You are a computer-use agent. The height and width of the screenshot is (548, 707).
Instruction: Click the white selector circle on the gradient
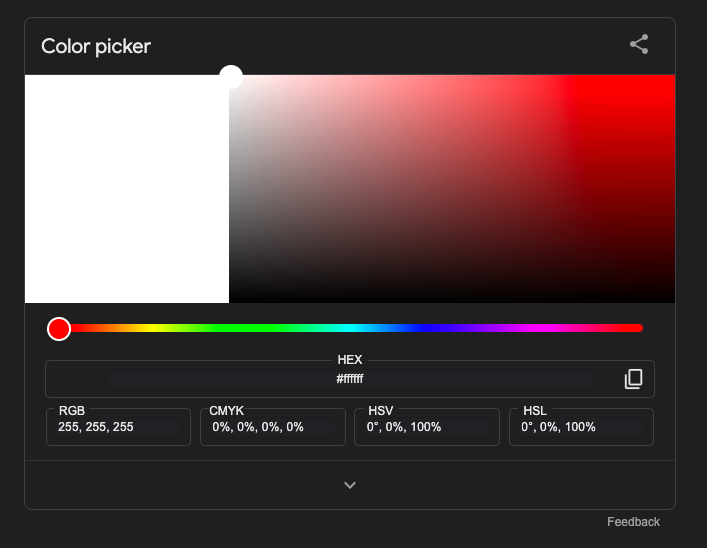231,77
